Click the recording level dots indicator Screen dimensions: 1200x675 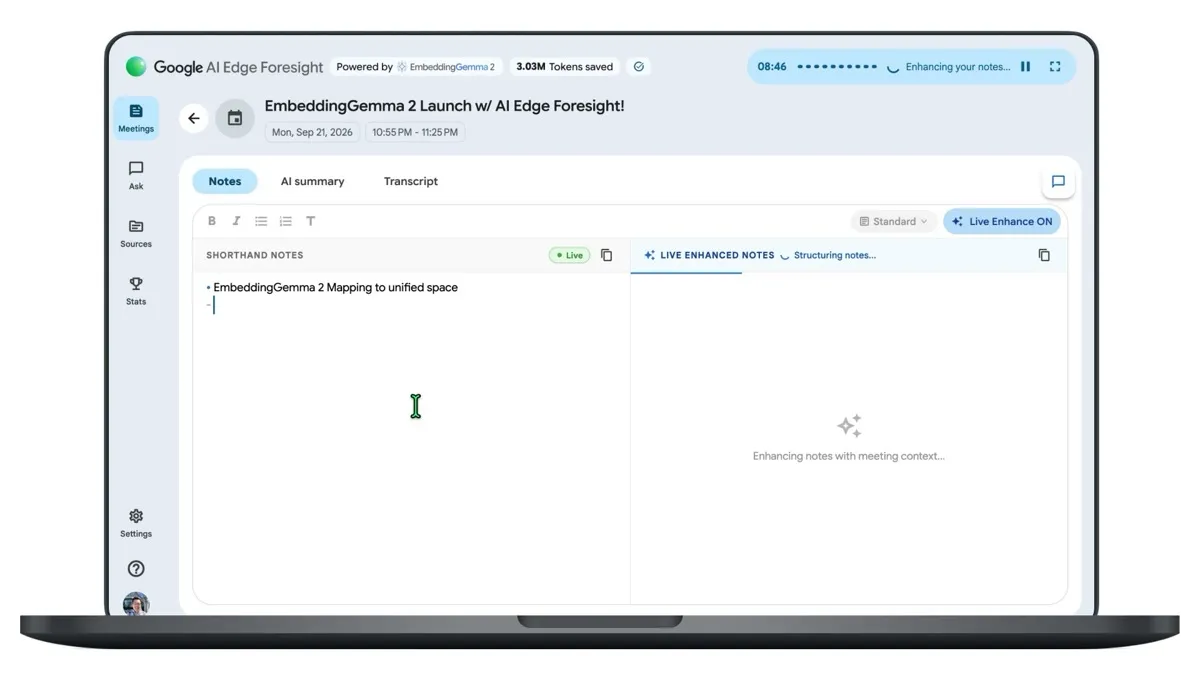[x=837, y=67]
